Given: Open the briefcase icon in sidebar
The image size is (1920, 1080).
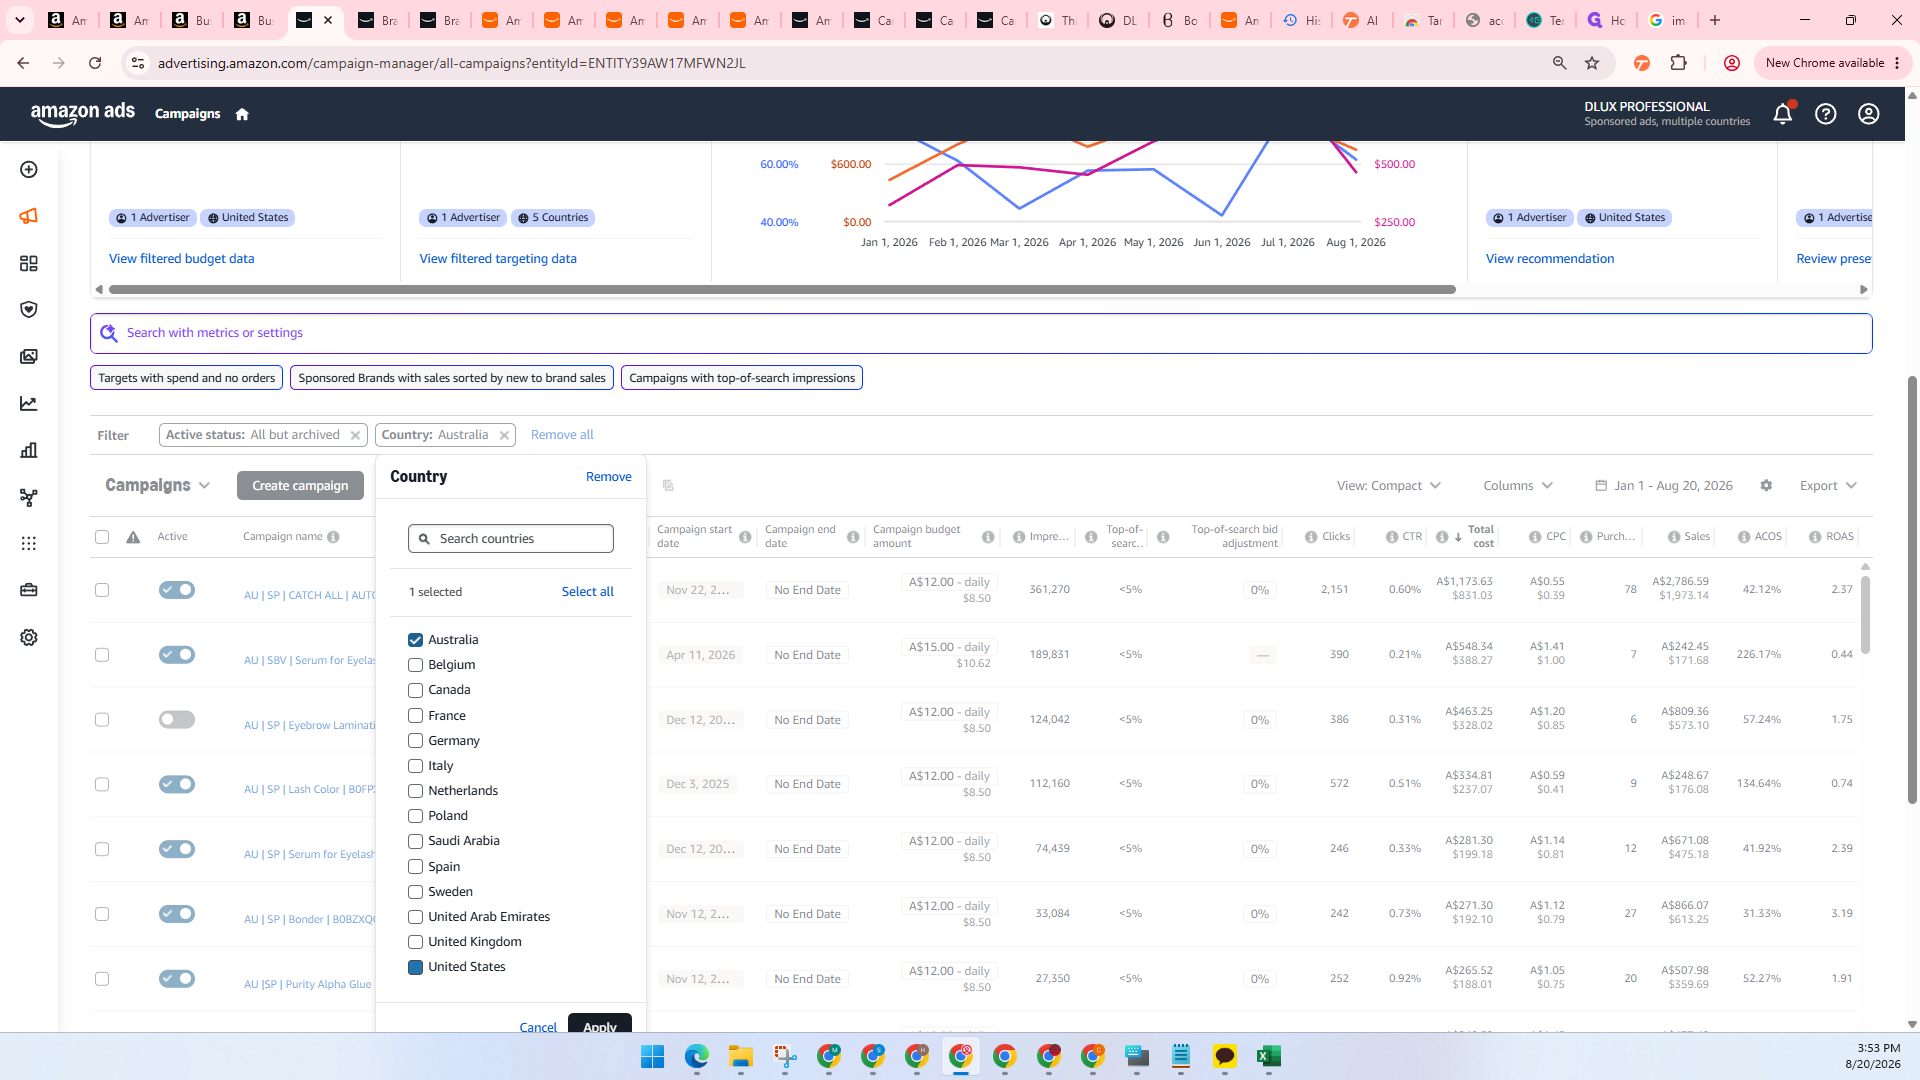Looking at the screenshot, I should pyautogui.click(x=29, y=590).
